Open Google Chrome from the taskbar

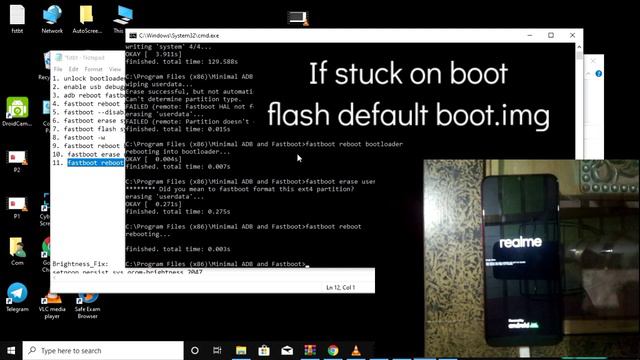click(x=333, y=351)
